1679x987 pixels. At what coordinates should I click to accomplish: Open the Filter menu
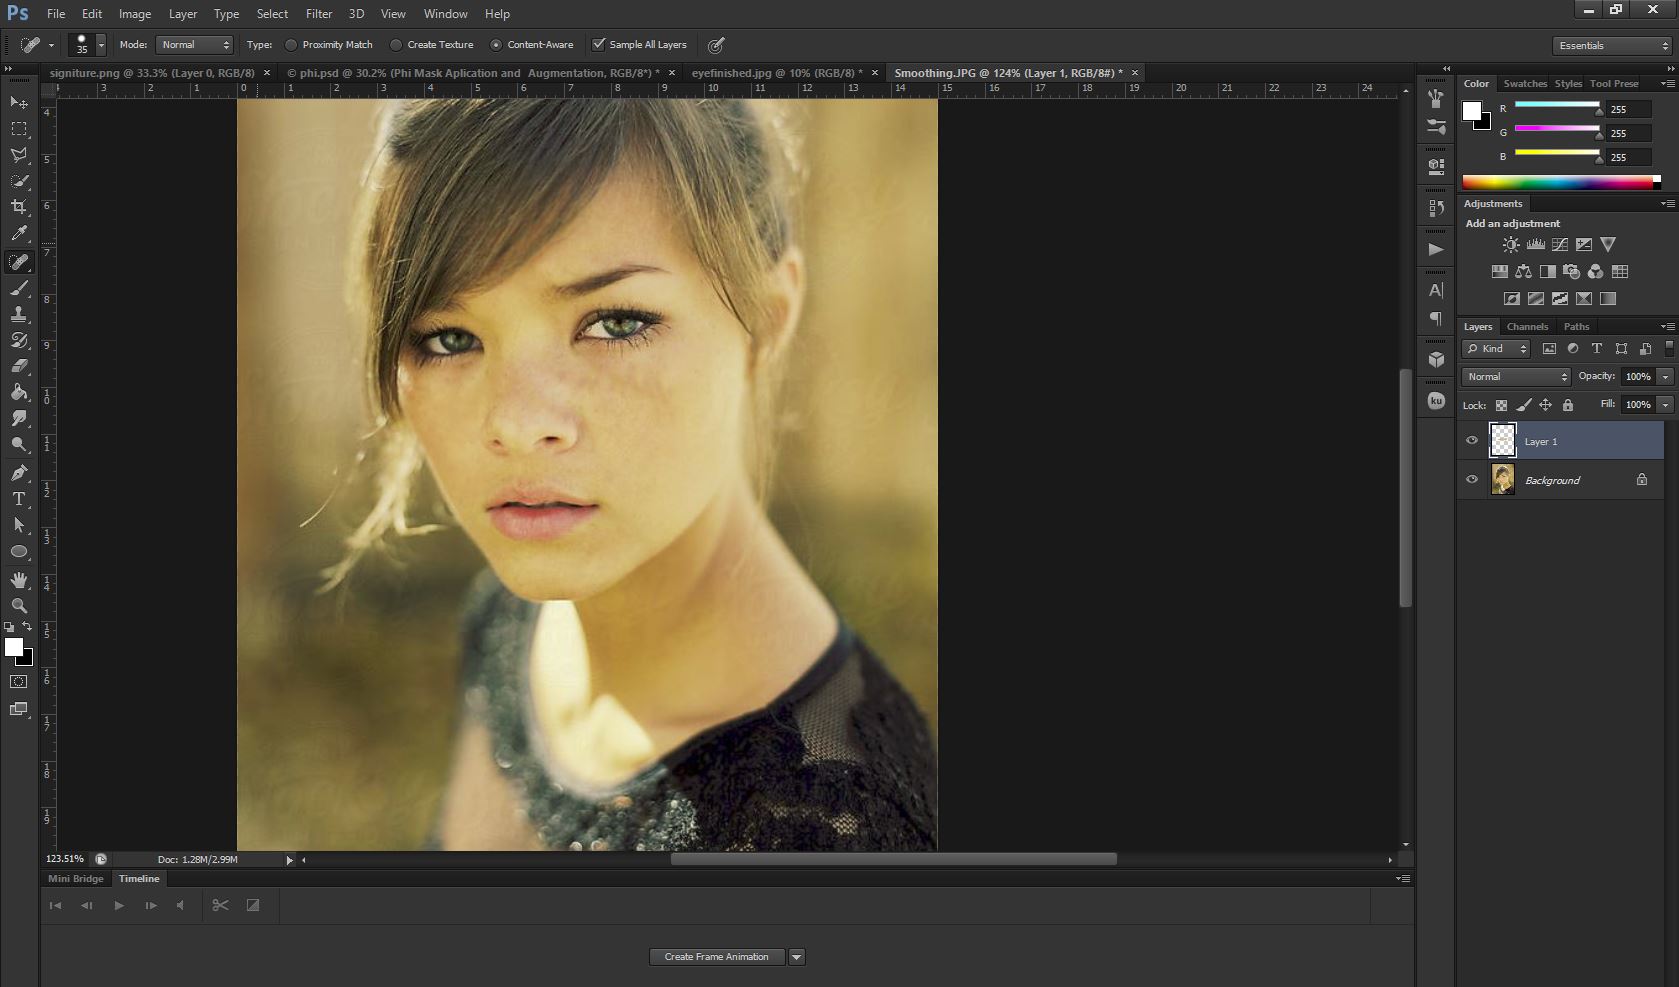click(x=319, y=14)
